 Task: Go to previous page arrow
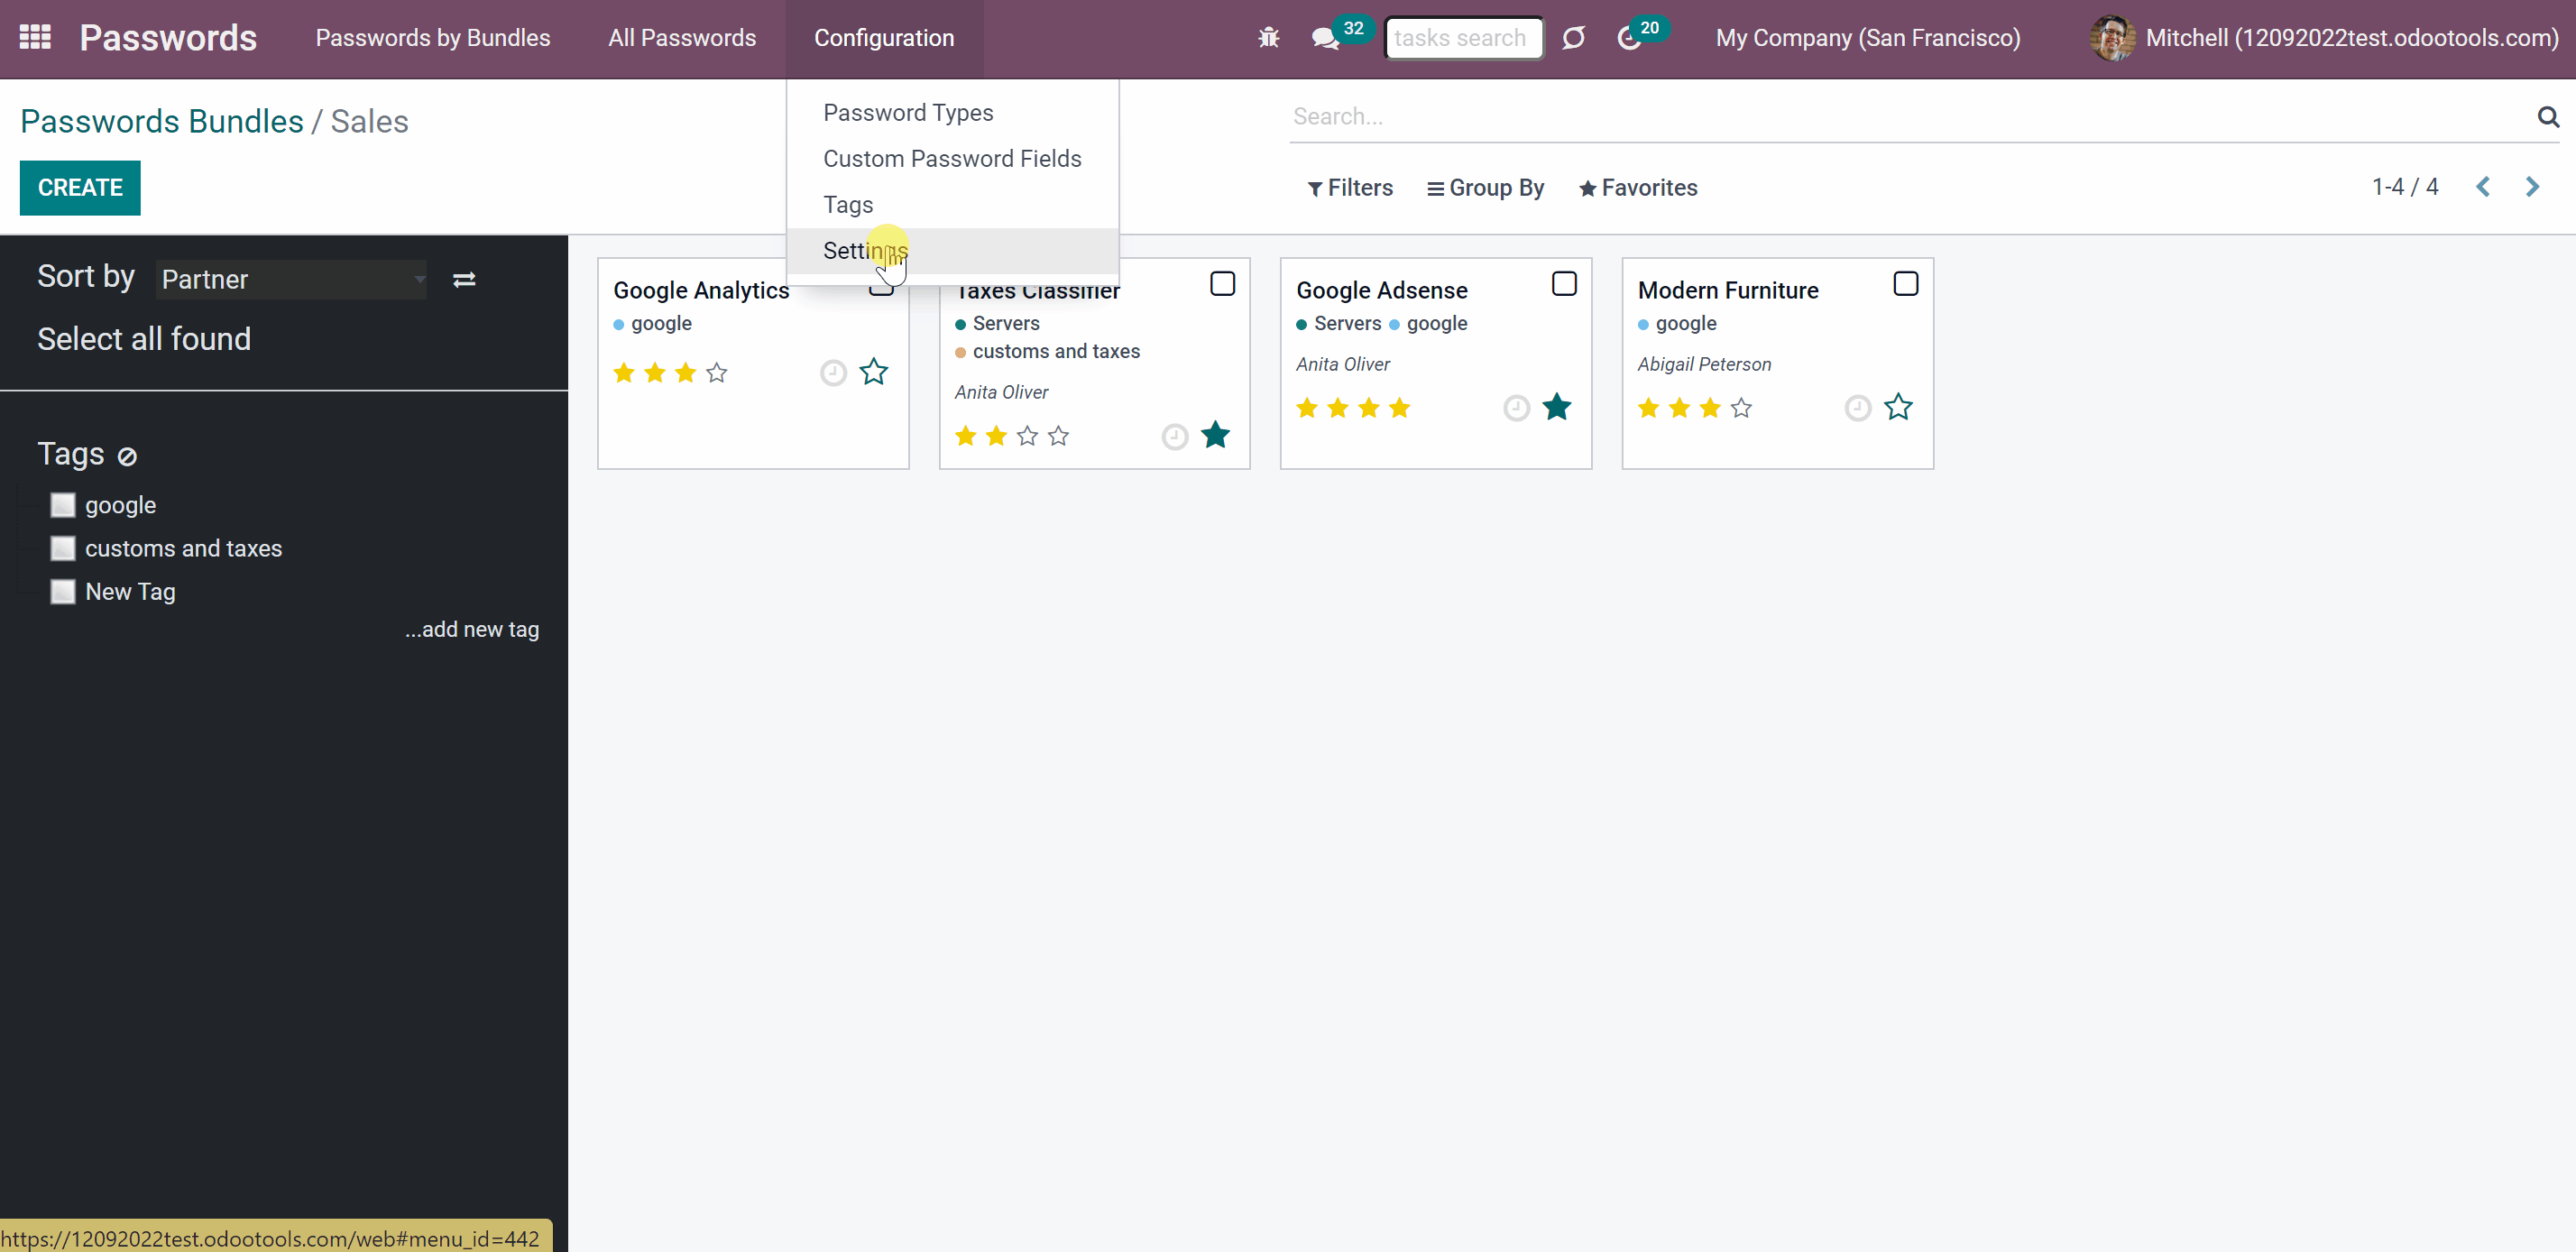point(2483,187)
